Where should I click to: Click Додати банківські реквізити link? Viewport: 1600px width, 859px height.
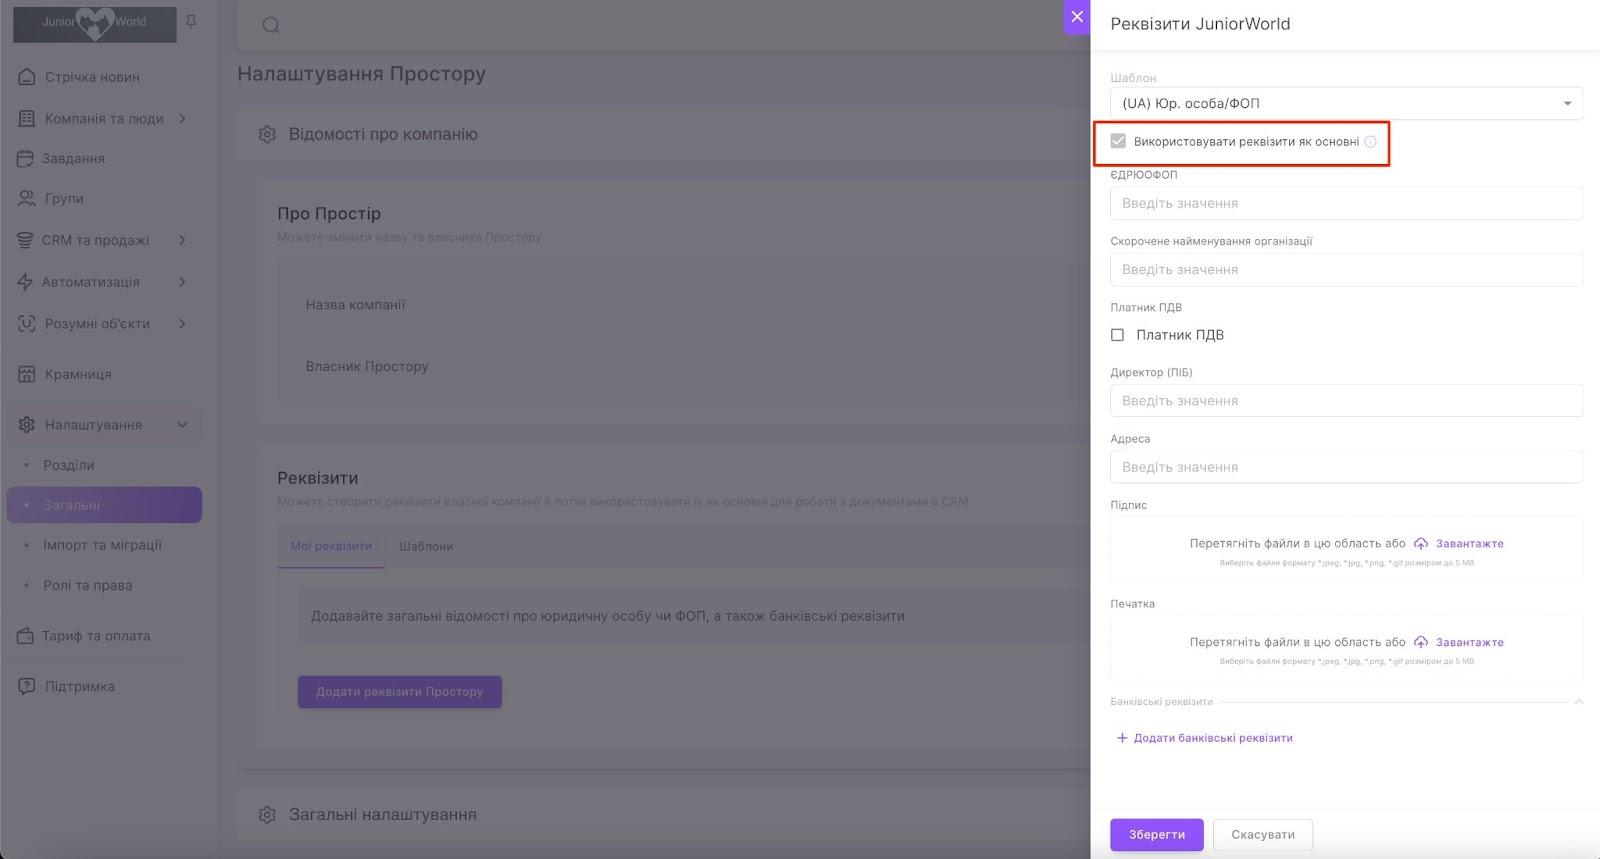pyautogui.click(x=1213, y=738)
